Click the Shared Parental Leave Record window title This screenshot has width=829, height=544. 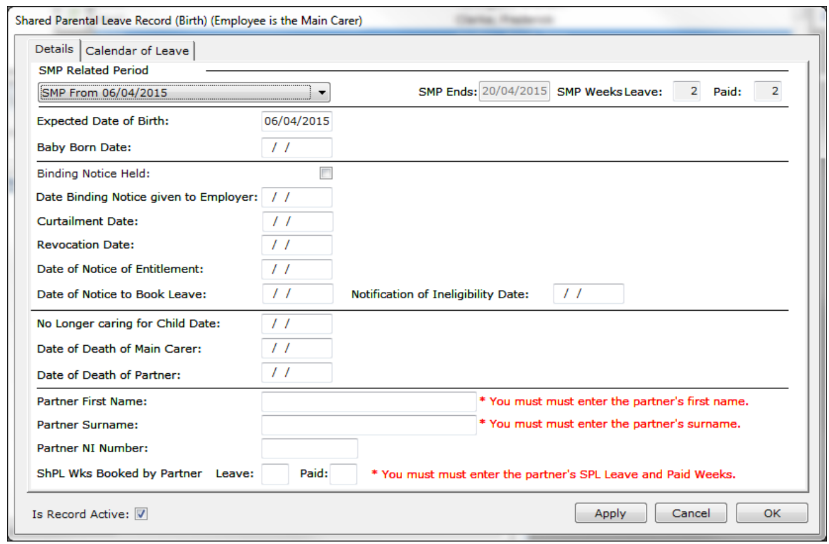pyautogui.click(x=189, y=21)
